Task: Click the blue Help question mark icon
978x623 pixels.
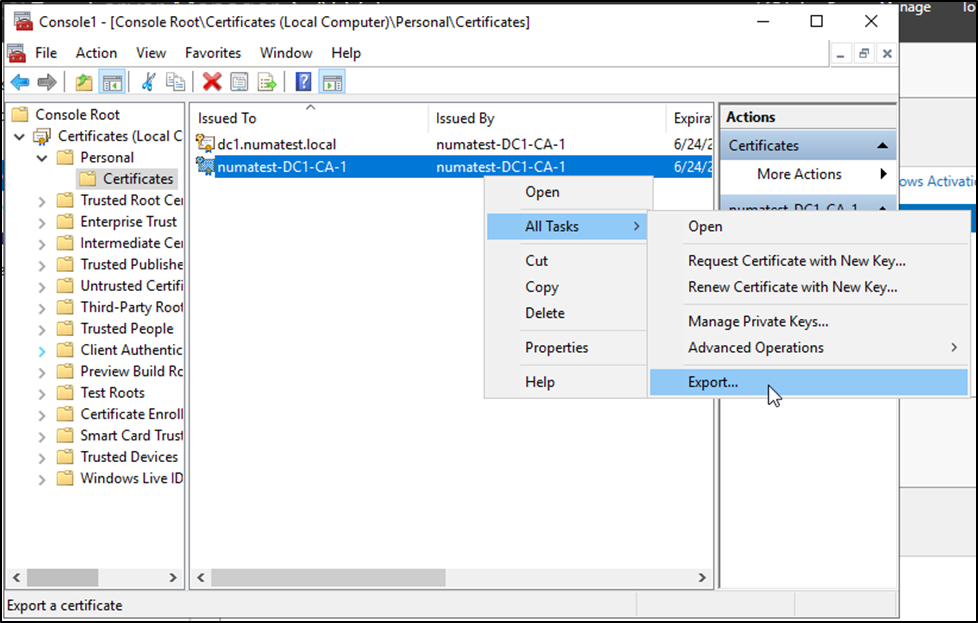Action: point(304,82)
